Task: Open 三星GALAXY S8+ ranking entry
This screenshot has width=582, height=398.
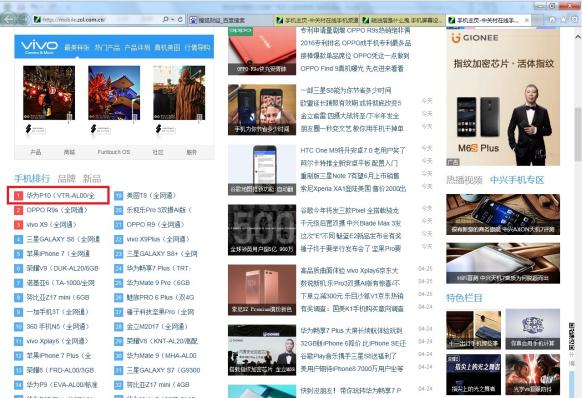Action: [162, 254]
